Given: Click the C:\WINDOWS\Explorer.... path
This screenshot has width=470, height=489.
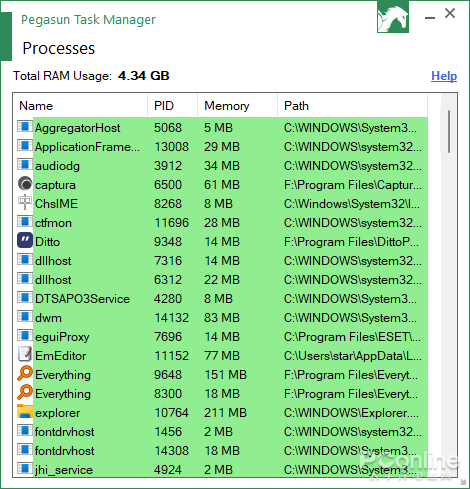Looking at the screenshot, I should tap(351, 413).
